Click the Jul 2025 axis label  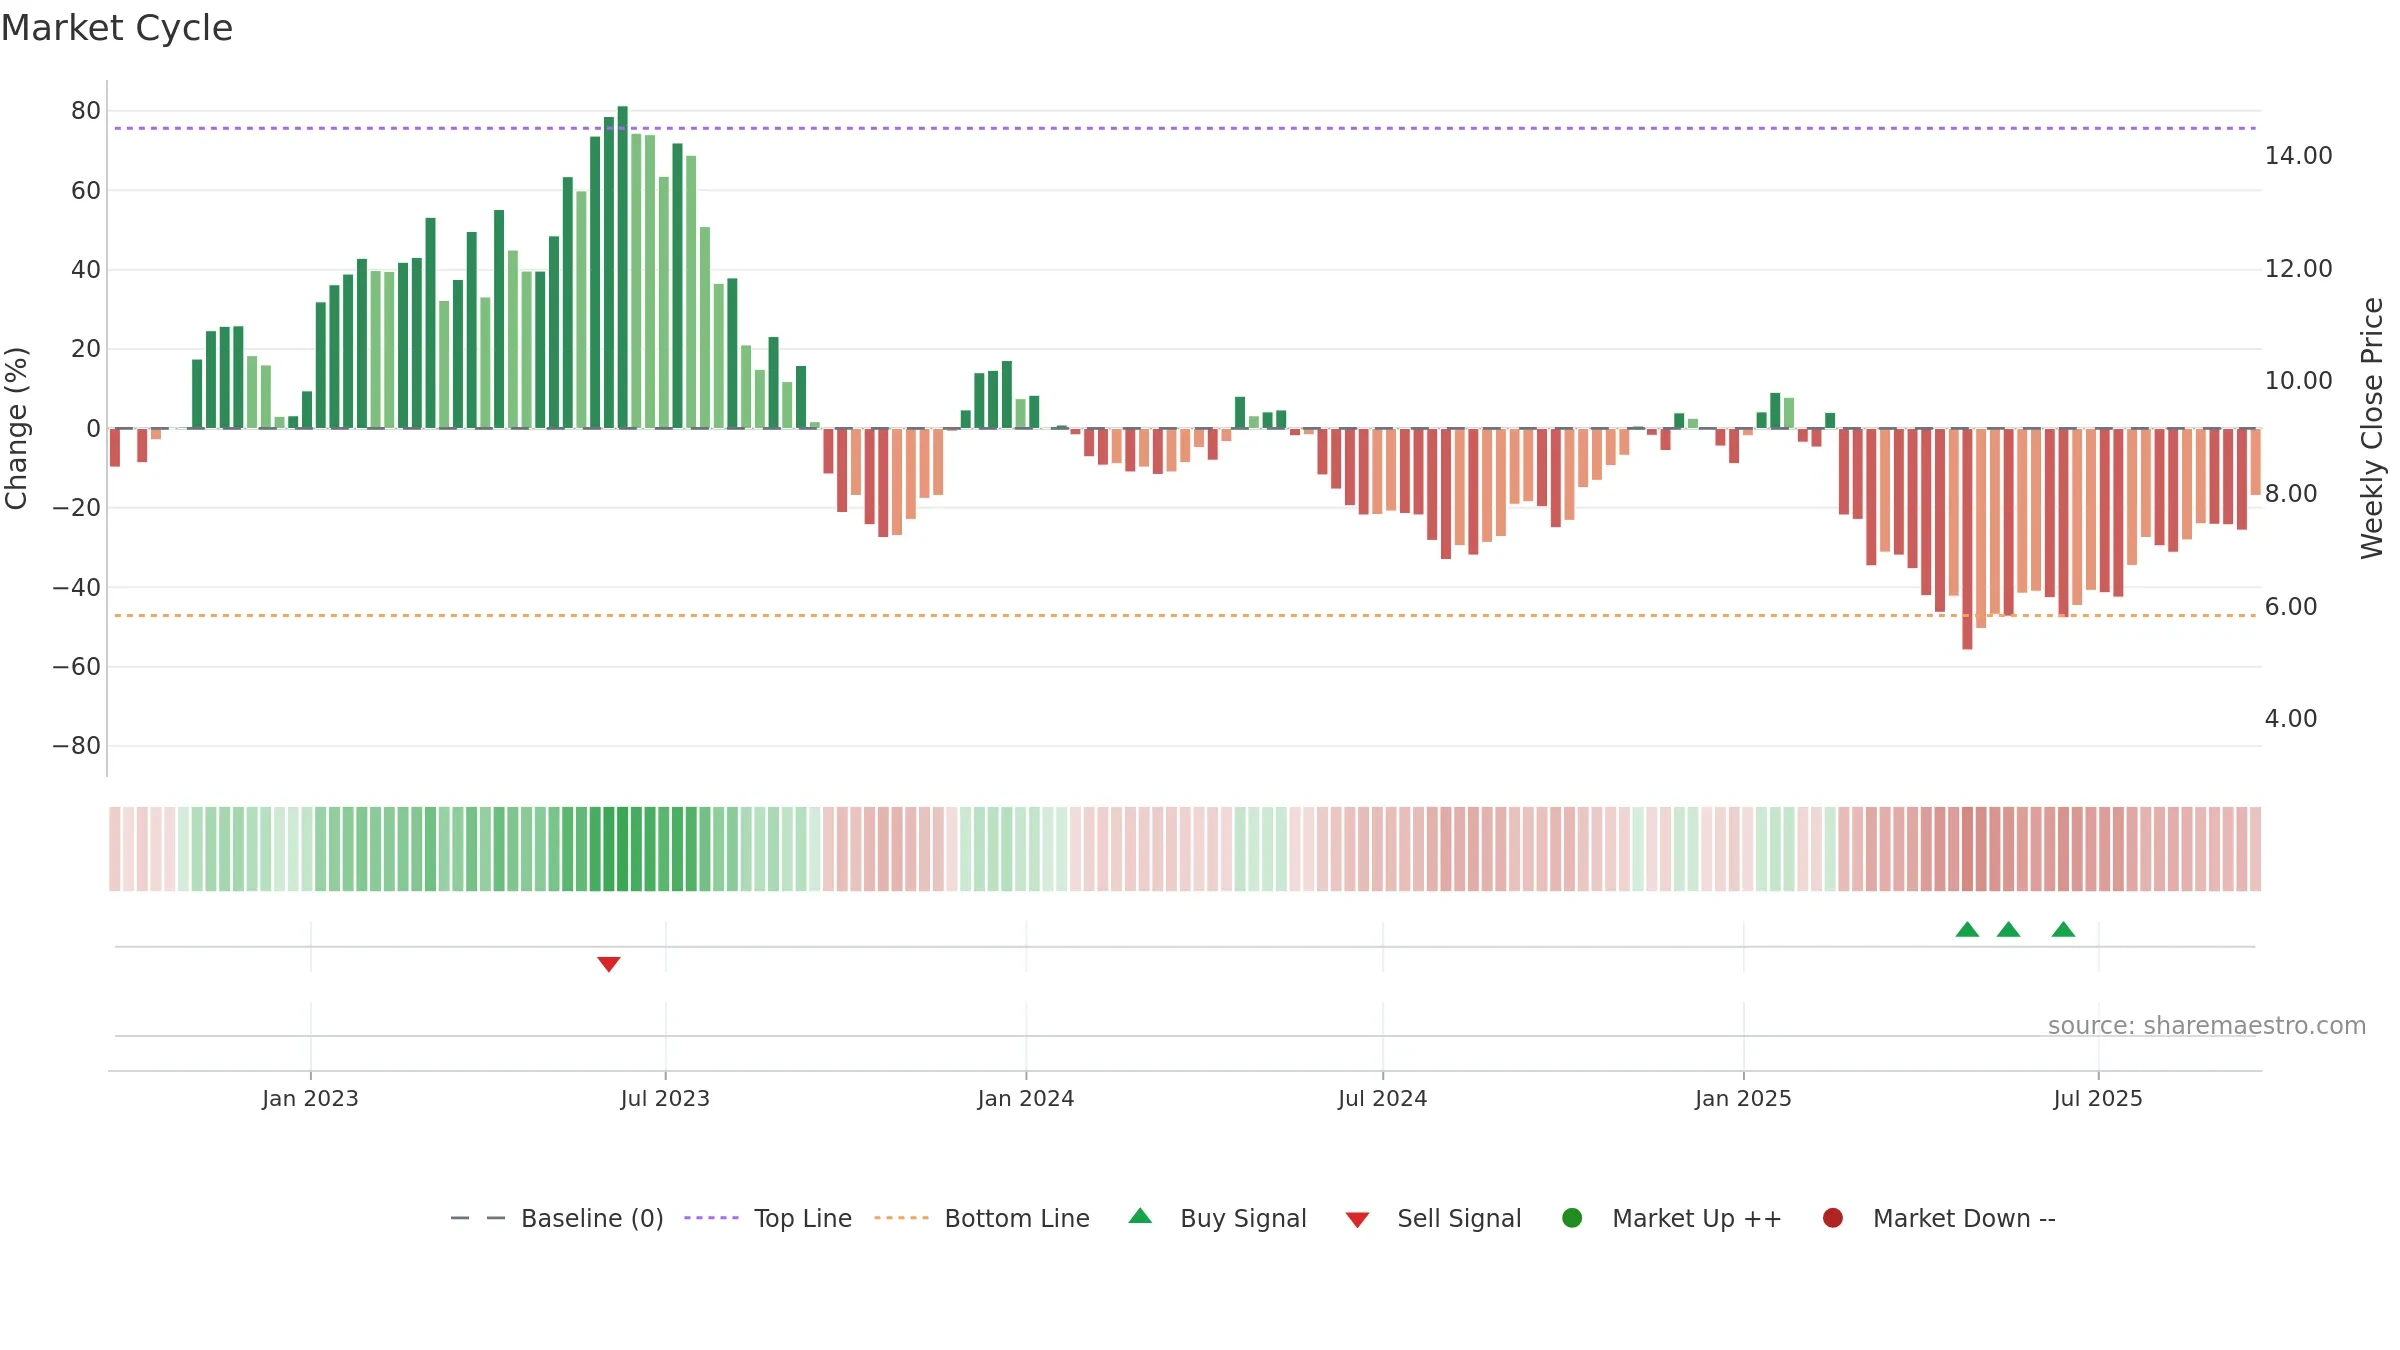pos(2098,1098)
